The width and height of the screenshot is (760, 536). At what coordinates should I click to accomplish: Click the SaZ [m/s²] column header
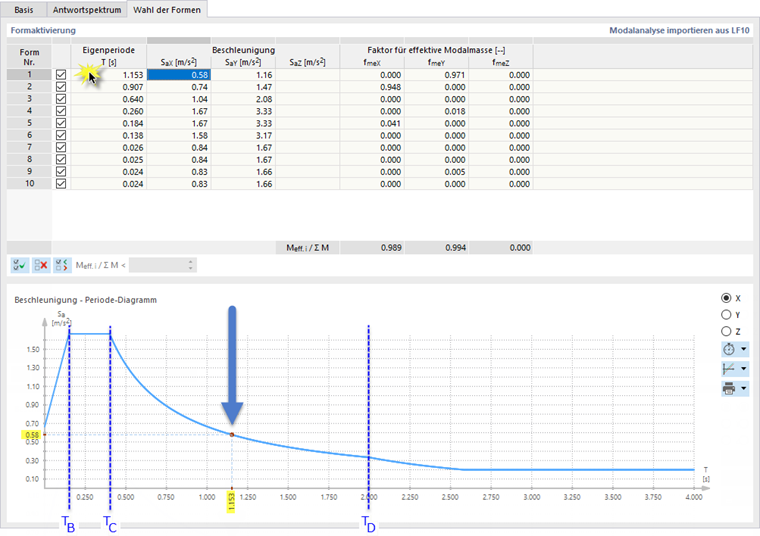[307, 62]
